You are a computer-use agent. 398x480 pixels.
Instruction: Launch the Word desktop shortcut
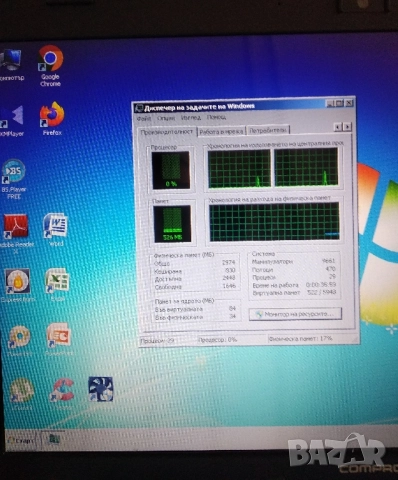[55, 230]
